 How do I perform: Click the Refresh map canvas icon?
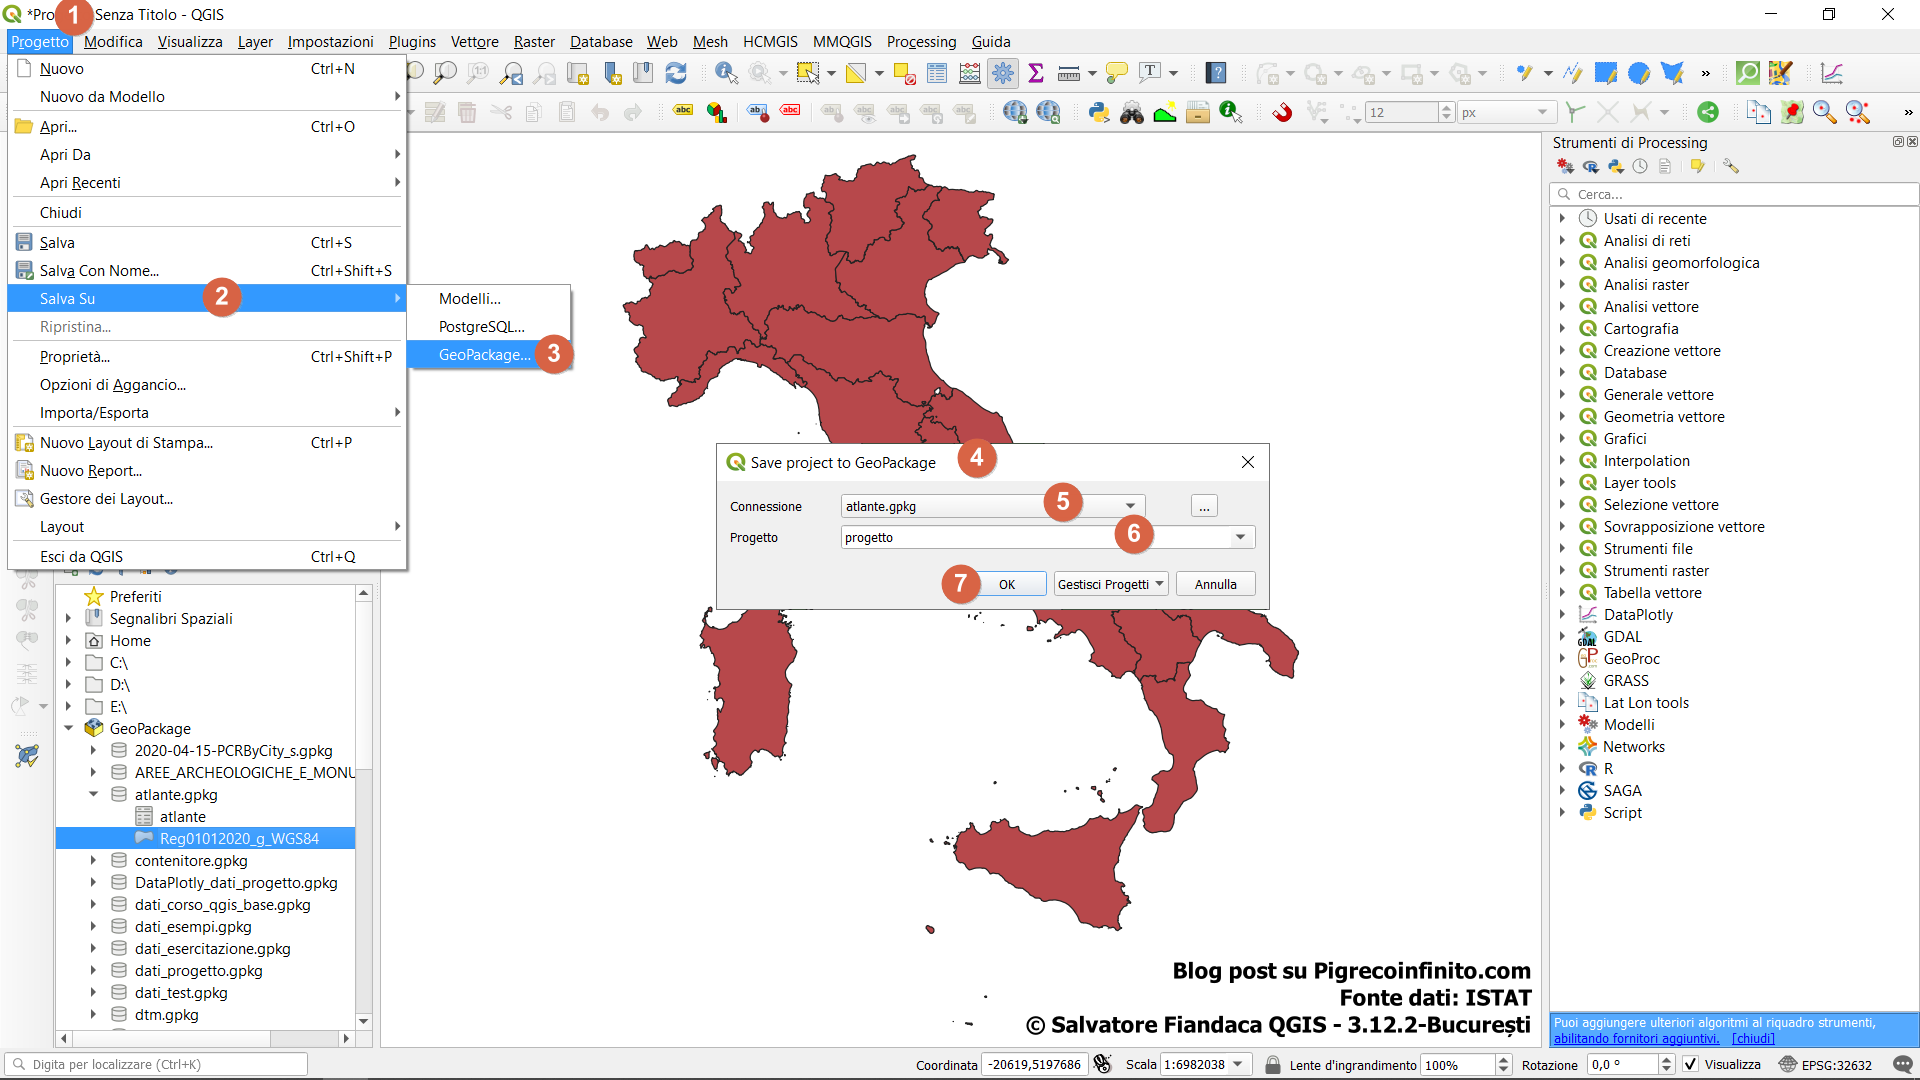click(x=676, y=73)
